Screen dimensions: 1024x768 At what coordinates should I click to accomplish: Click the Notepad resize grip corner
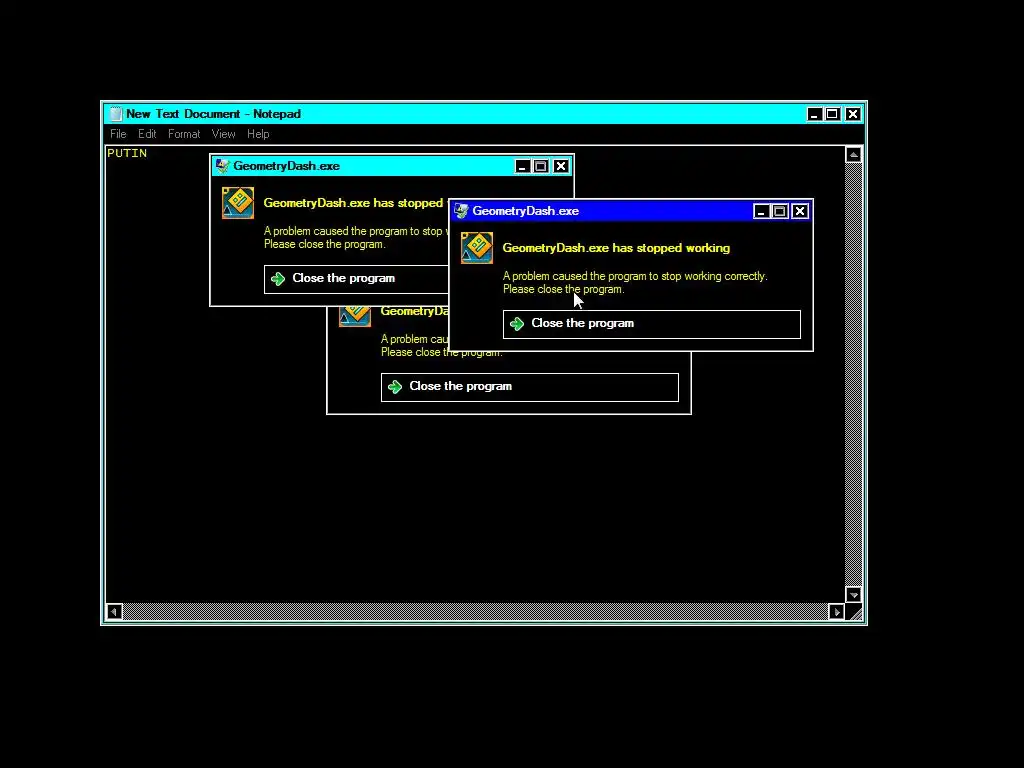pos(854,613)
